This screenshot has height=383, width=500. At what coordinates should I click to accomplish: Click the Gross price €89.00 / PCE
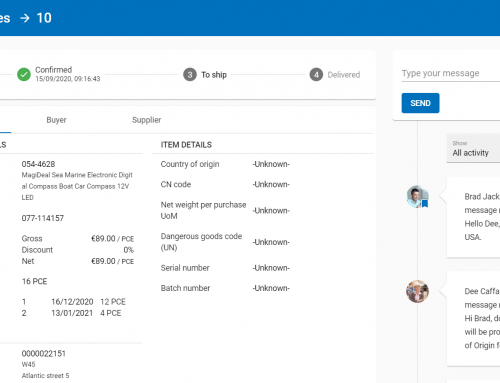[x=112, y=239]
